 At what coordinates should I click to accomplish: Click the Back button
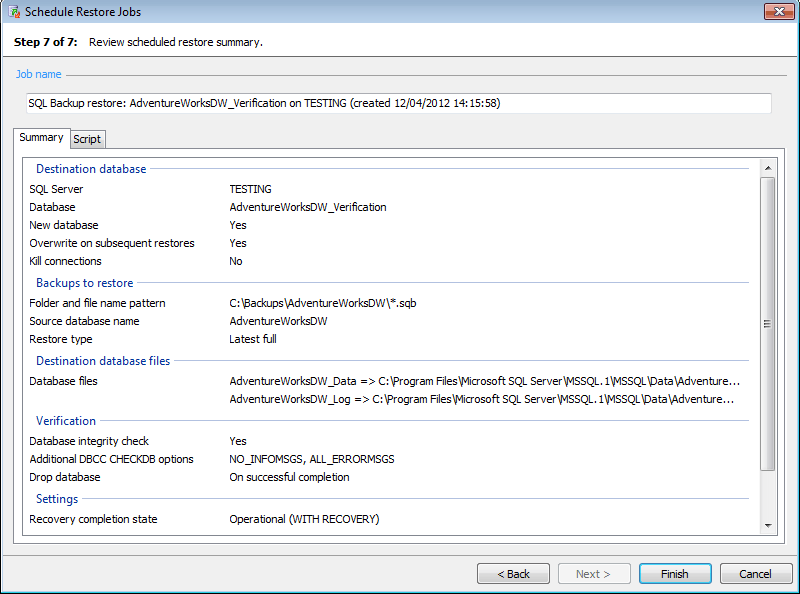(x=513, y=573)
